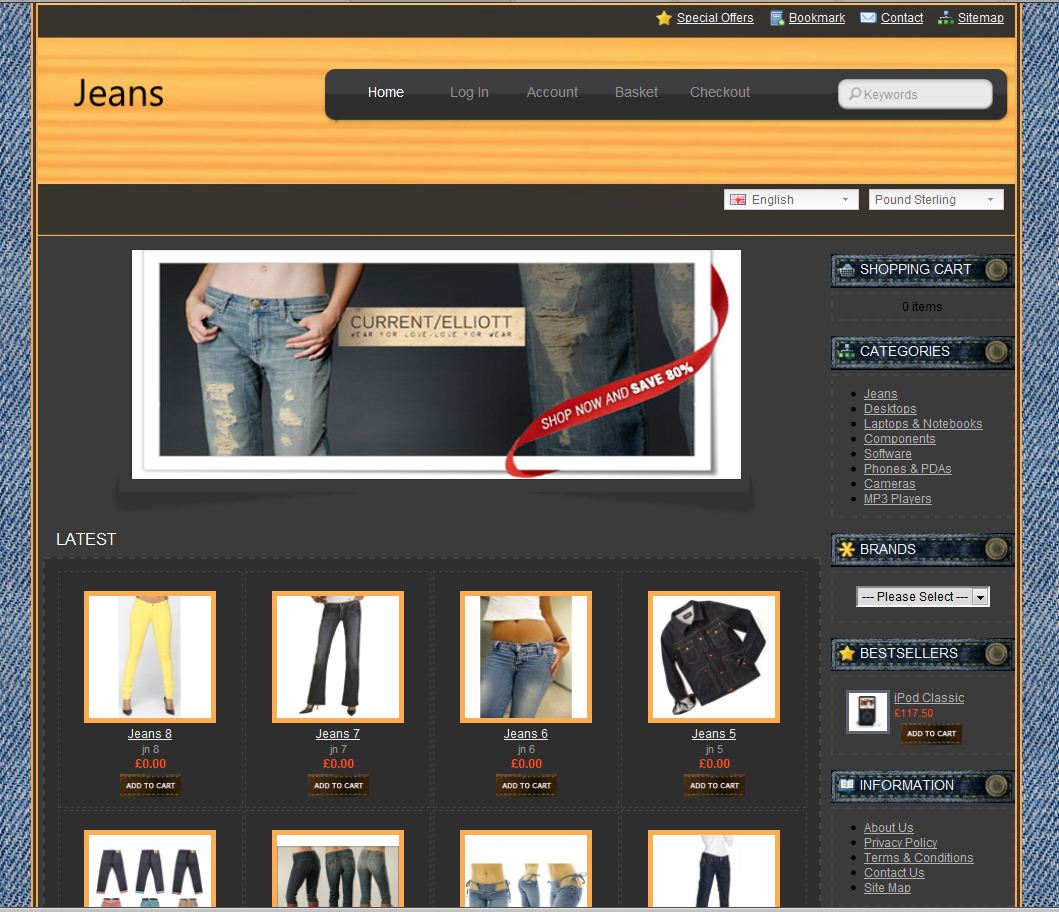Open the Site Map information link
The width and height of the screenshot is (1059, 912).
pos(887,888)
